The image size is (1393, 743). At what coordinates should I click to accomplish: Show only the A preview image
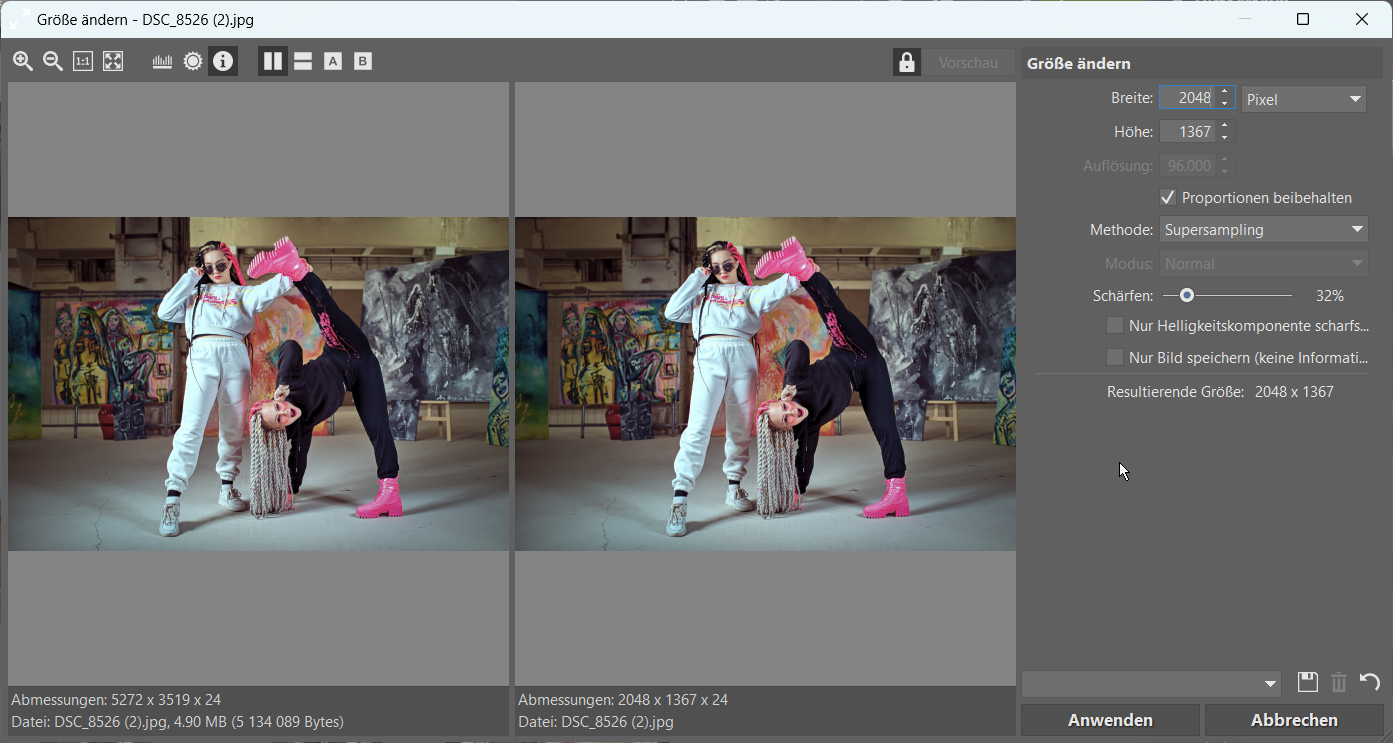point(333,62)
